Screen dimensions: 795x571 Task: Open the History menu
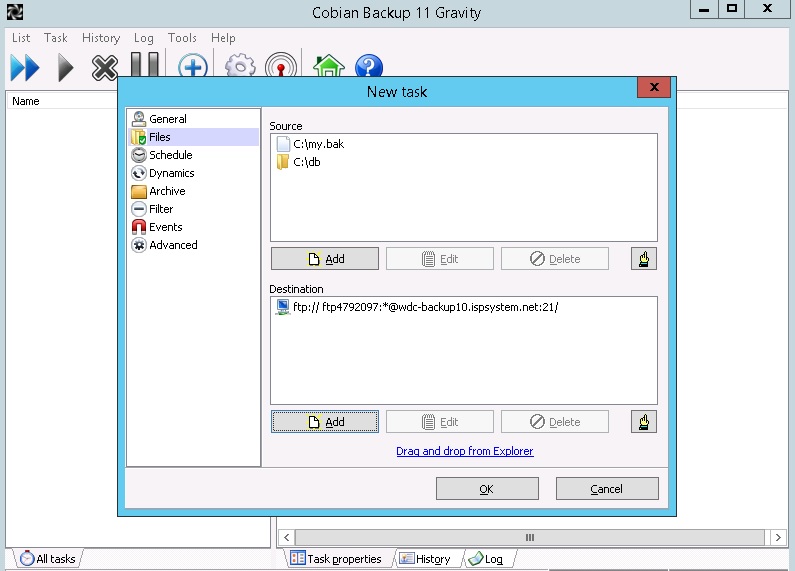pos(101,38)
